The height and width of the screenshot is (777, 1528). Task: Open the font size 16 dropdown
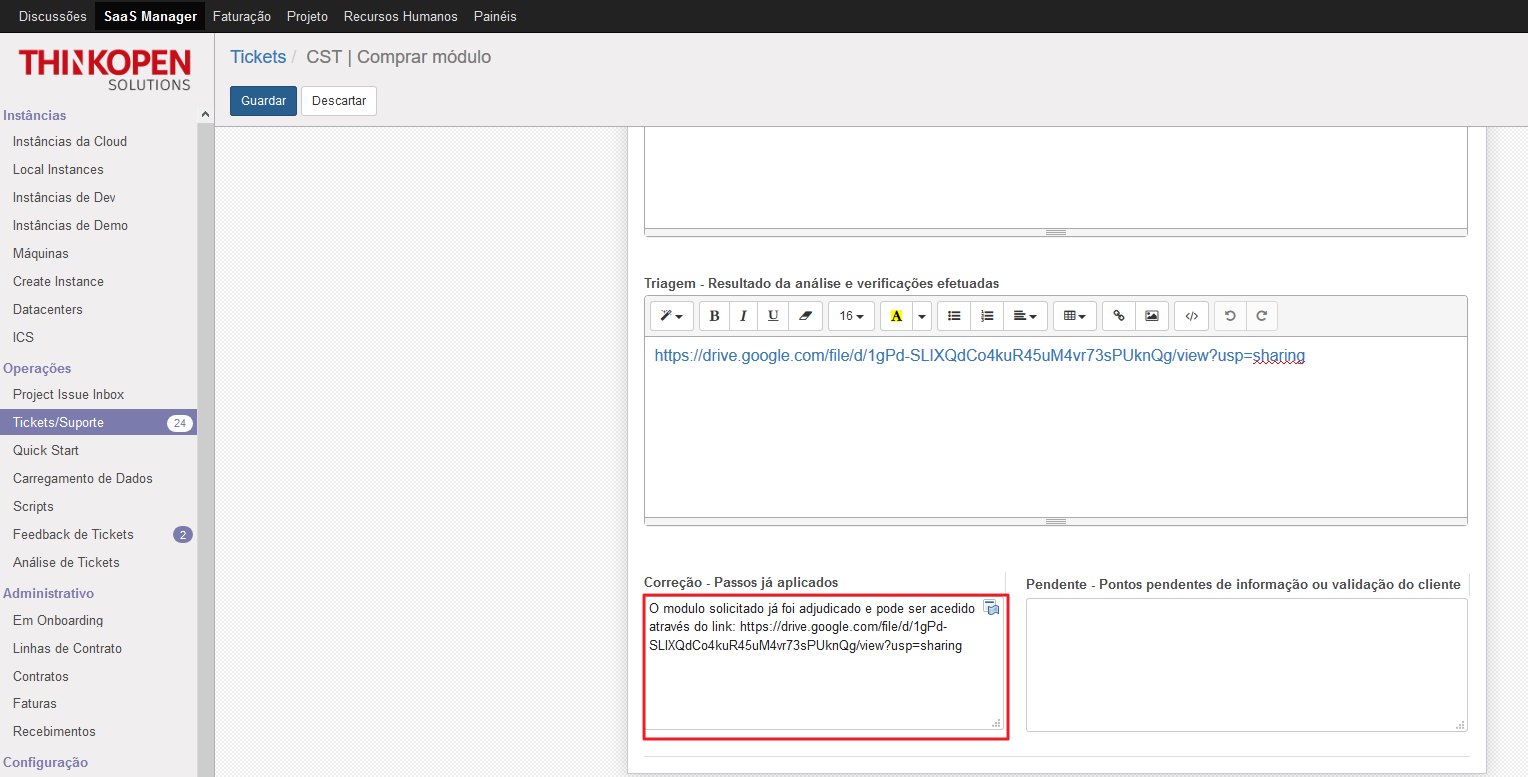[x=851, y=316]
